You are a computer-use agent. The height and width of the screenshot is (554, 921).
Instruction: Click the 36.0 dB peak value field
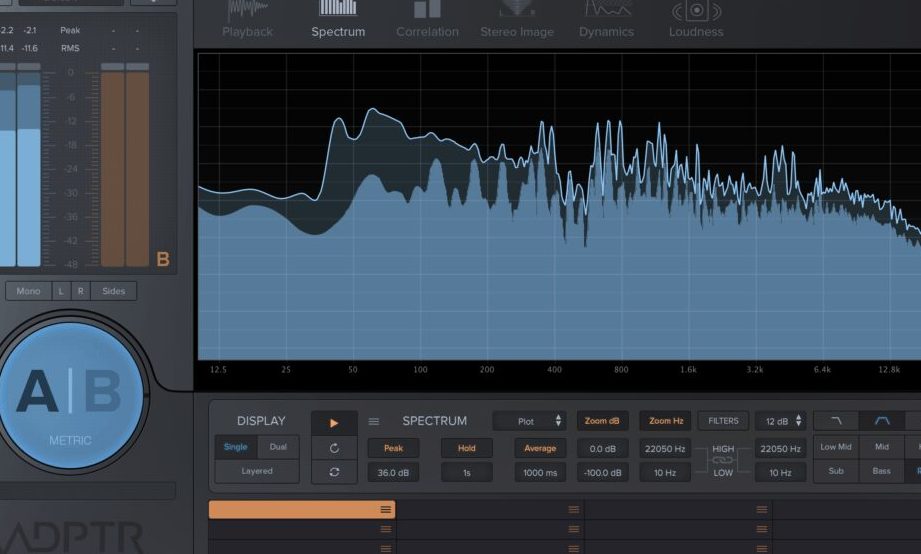(394, 472)
